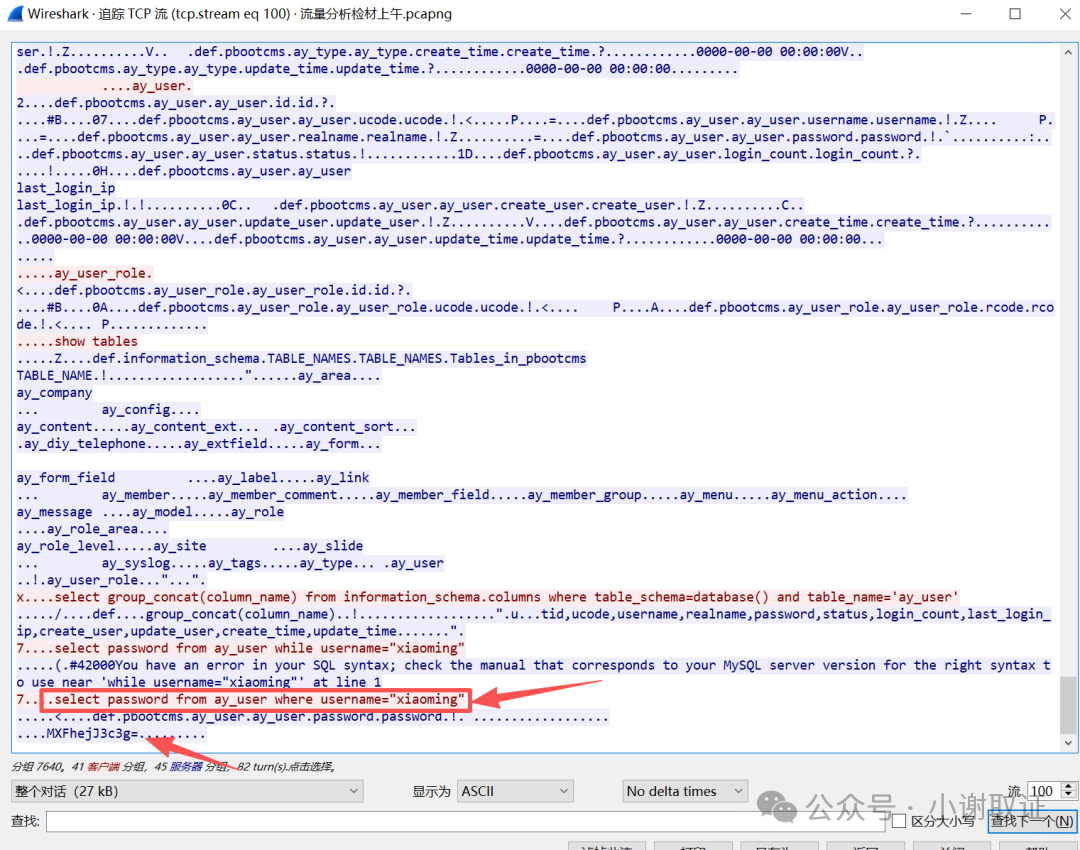Click the Wireshark icon in the title bar
Viewport: 1080px width, 850px height.
pyautogui.click(x=14, y=14)
